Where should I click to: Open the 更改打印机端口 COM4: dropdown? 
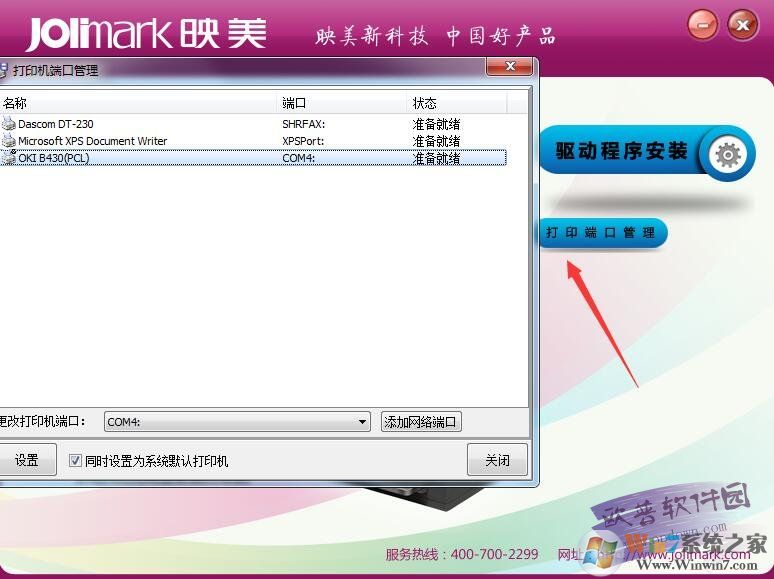[x=237, y=422]
